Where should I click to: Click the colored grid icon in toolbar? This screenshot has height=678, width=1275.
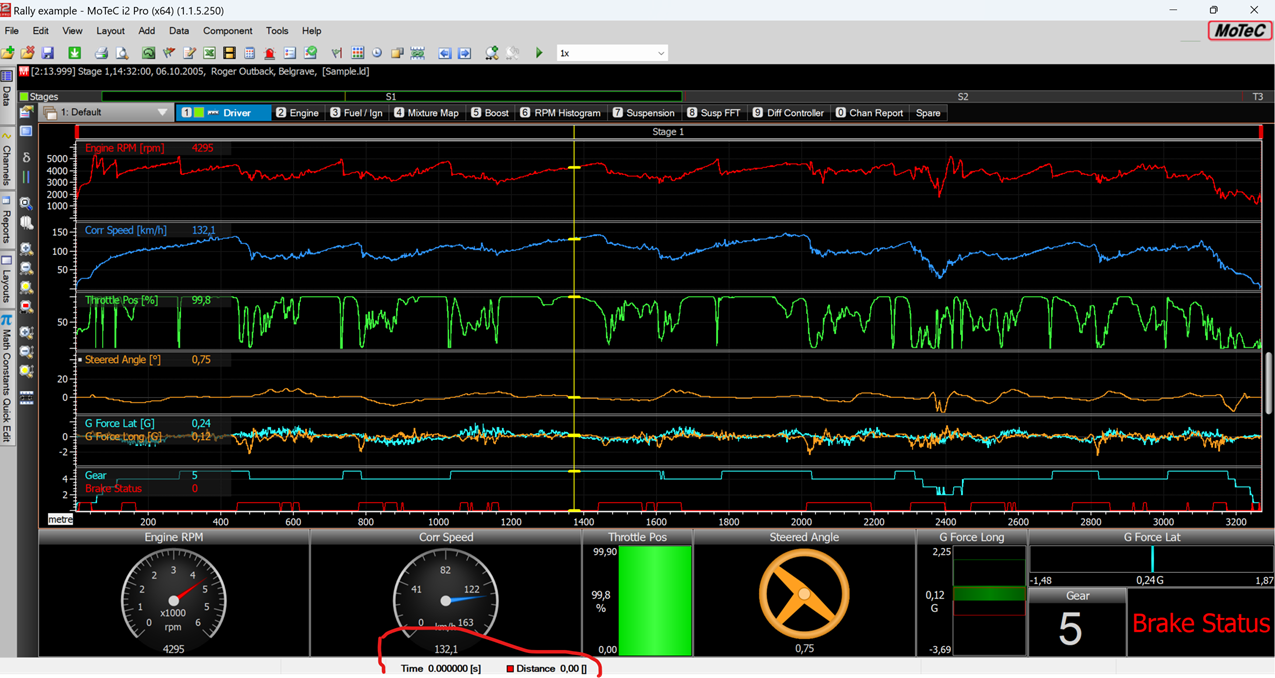357,53
